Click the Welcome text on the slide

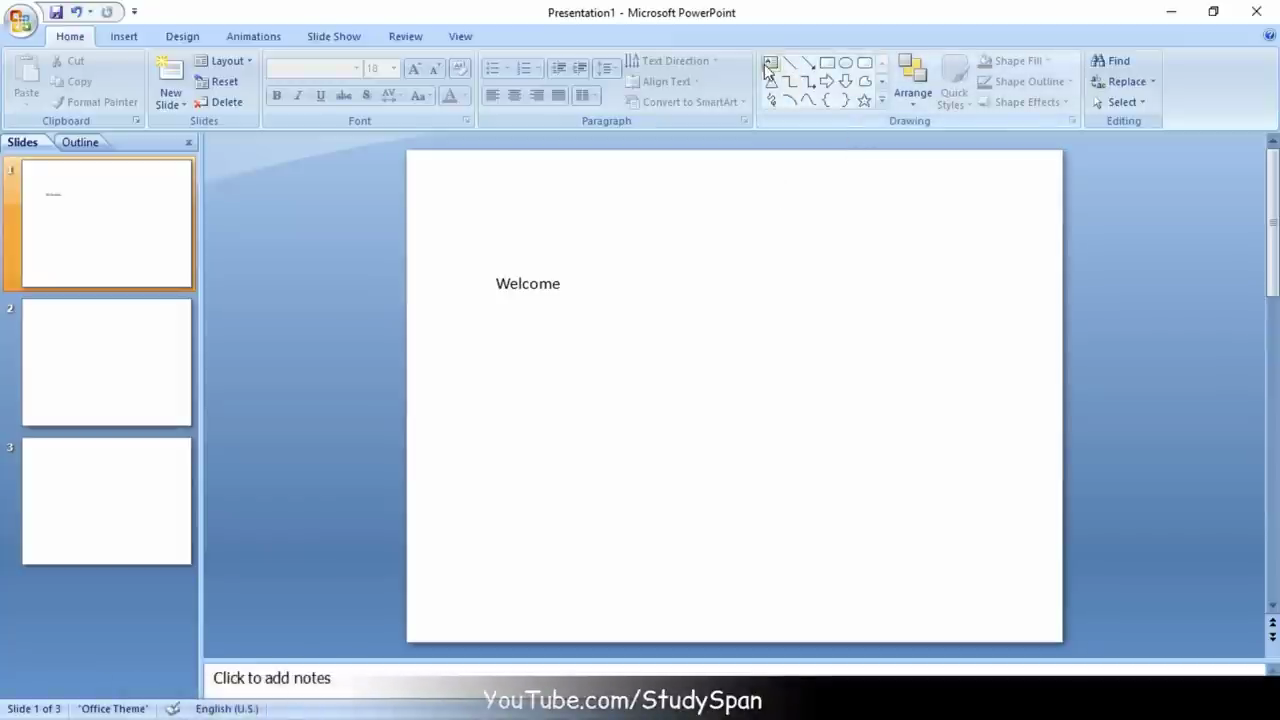[x=528, y=284]
